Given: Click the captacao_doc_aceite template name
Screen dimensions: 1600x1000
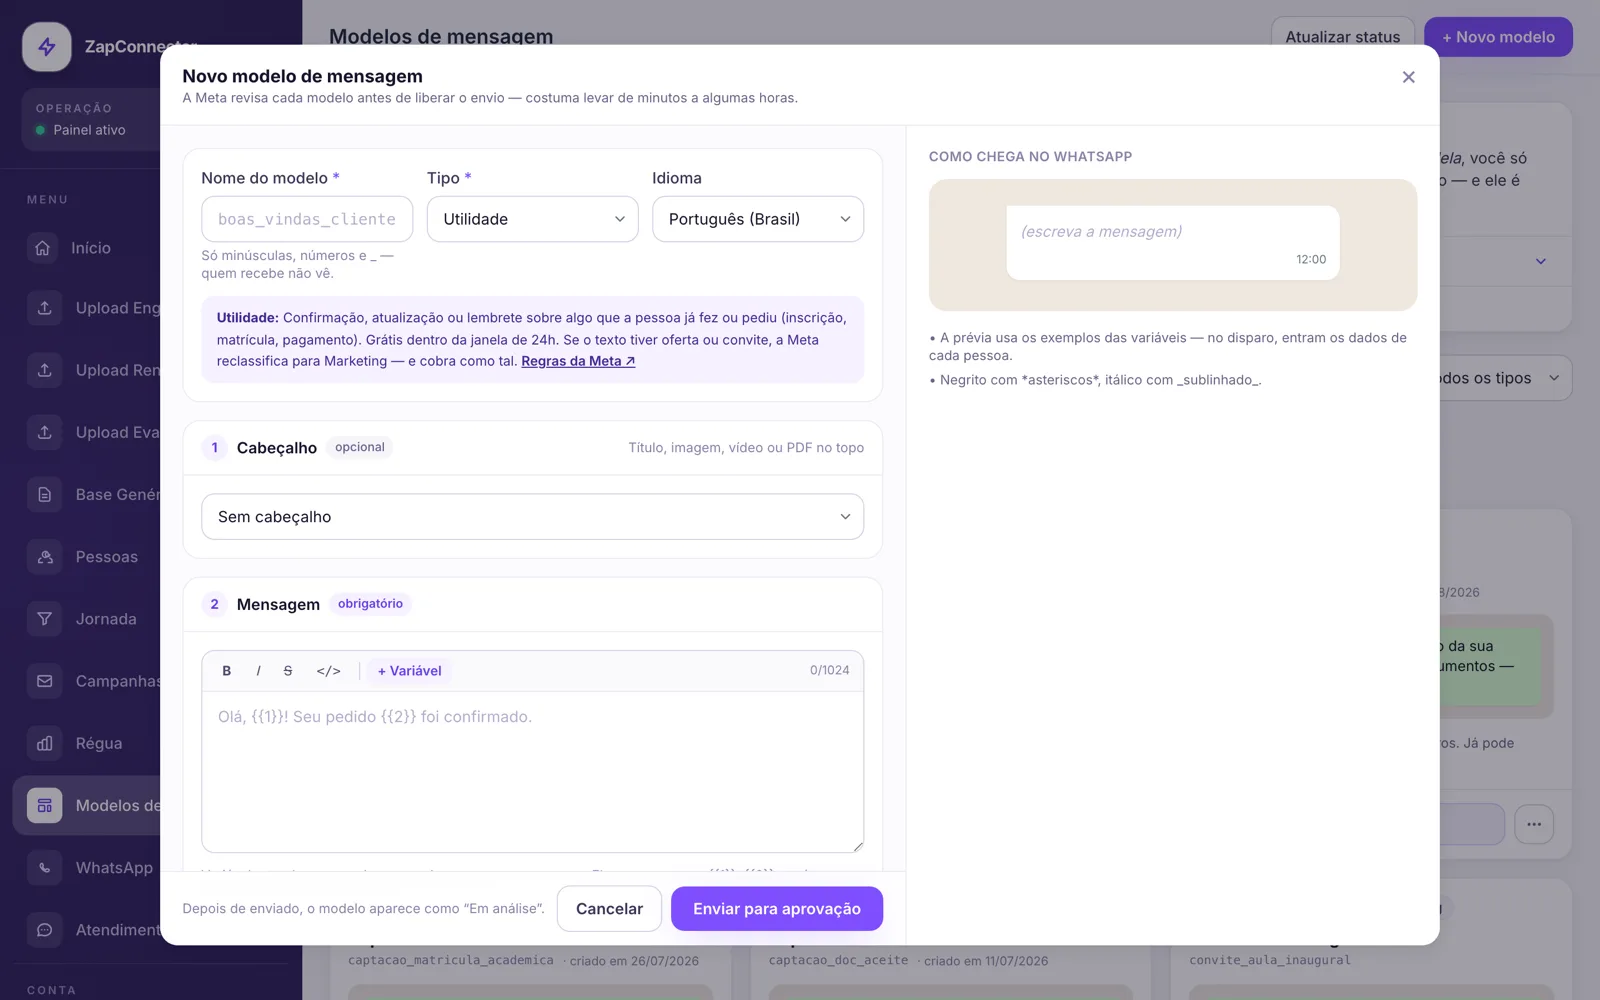Looking at the screenshot, I should 838,960.
